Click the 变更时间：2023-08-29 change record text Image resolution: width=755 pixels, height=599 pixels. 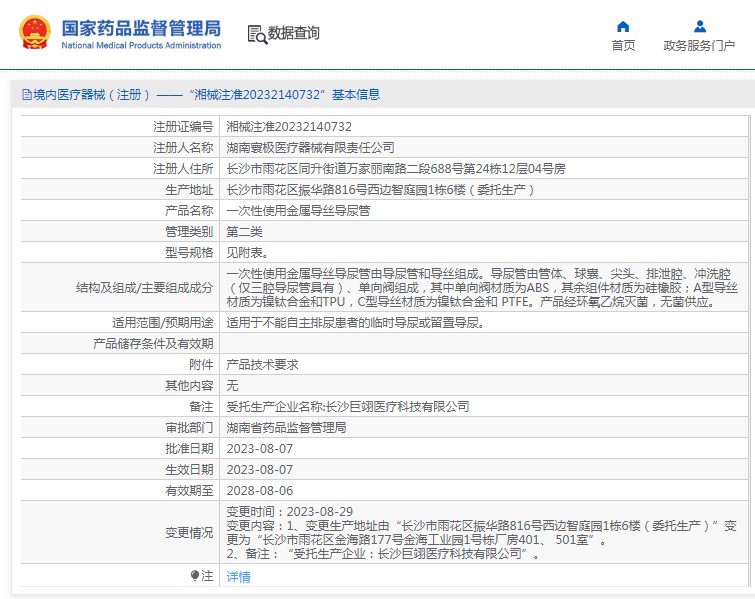289,511
